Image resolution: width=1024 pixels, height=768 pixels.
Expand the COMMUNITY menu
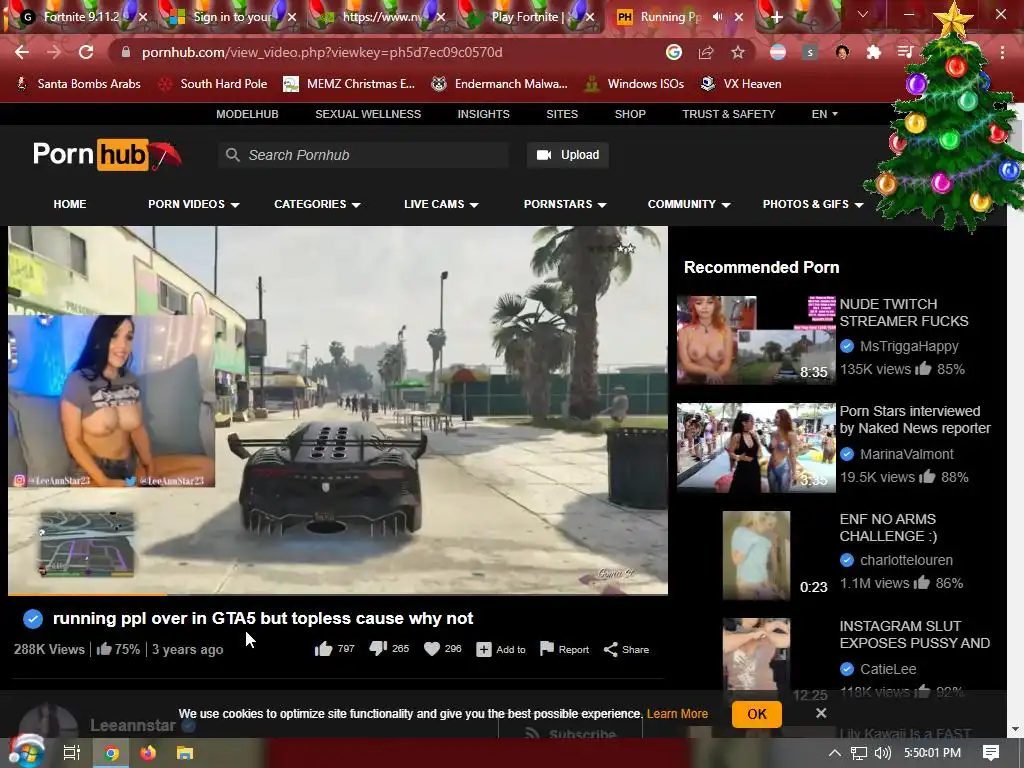tap(689, 204)
